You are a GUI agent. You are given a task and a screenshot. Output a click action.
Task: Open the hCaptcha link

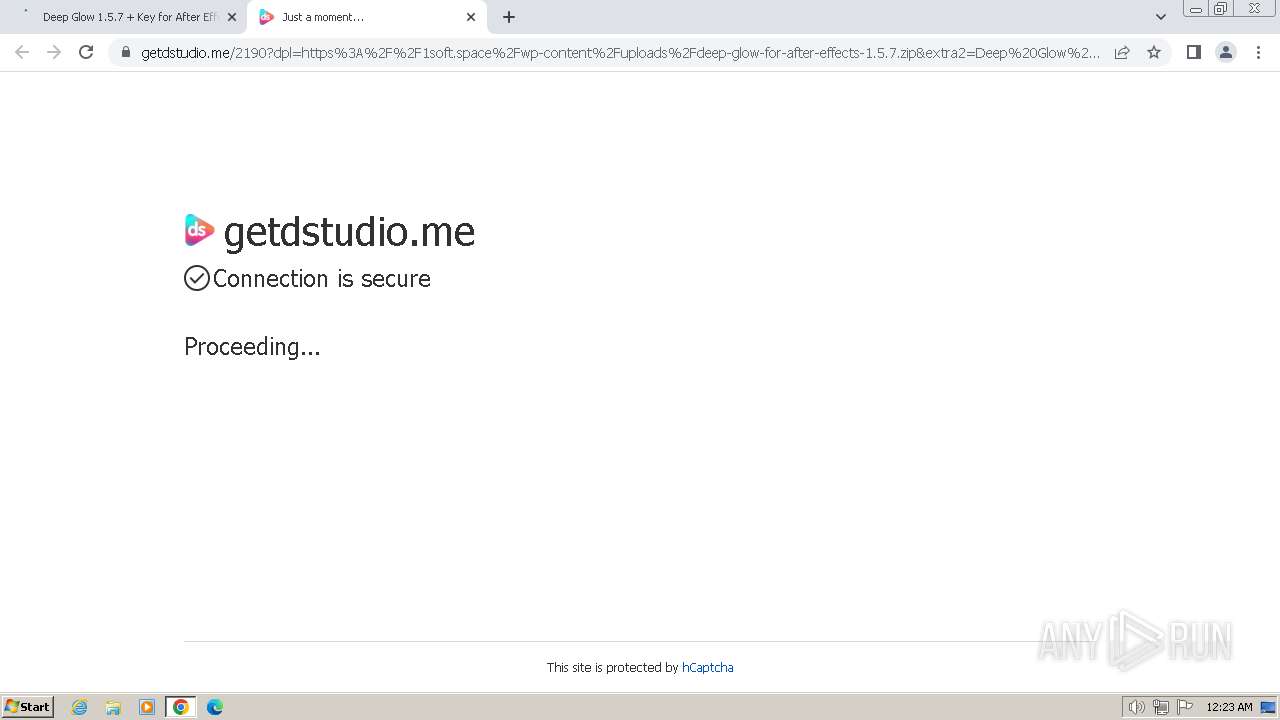pyautogui.click(x=707, y=667)
